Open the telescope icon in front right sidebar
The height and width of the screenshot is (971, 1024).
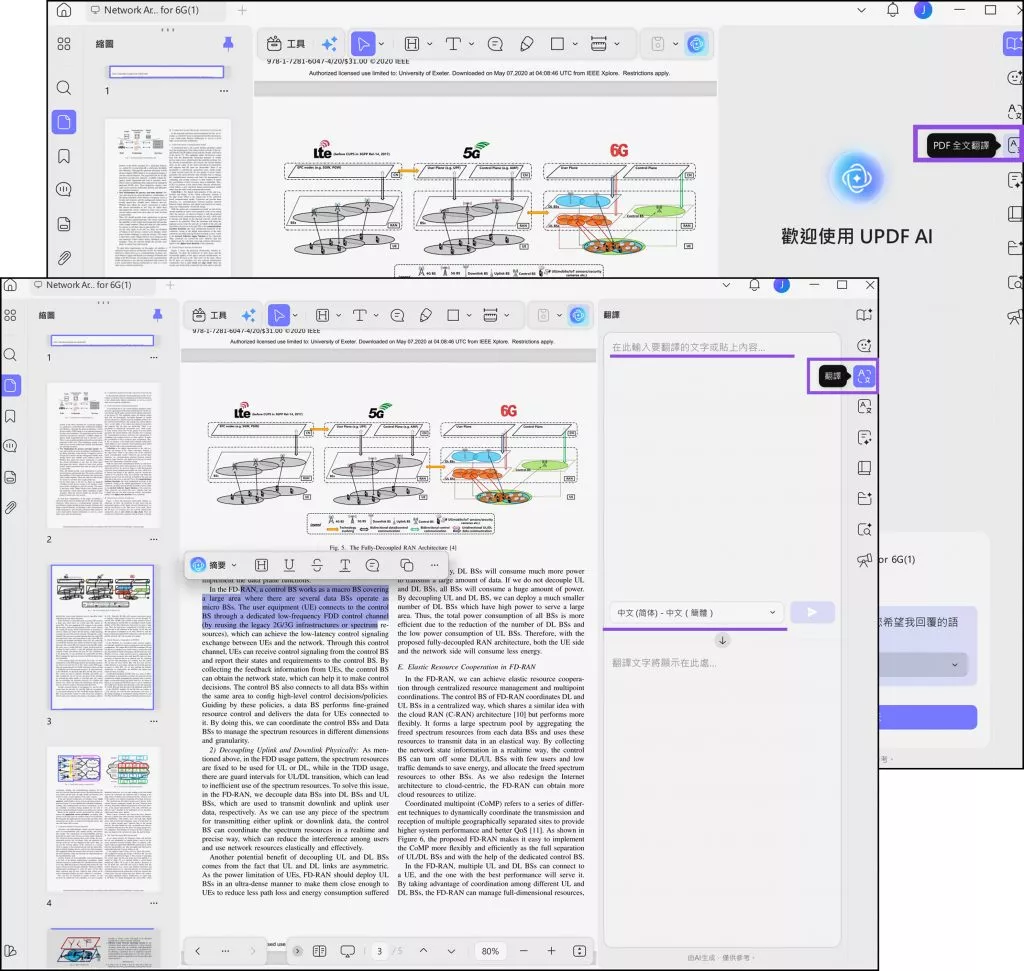point(864,560)
